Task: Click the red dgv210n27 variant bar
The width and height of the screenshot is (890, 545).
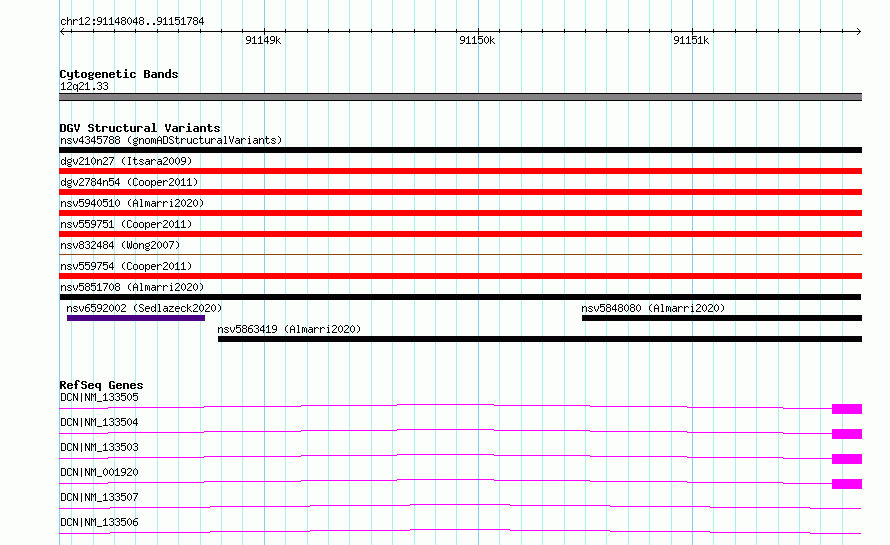Action: pos(460,171)
